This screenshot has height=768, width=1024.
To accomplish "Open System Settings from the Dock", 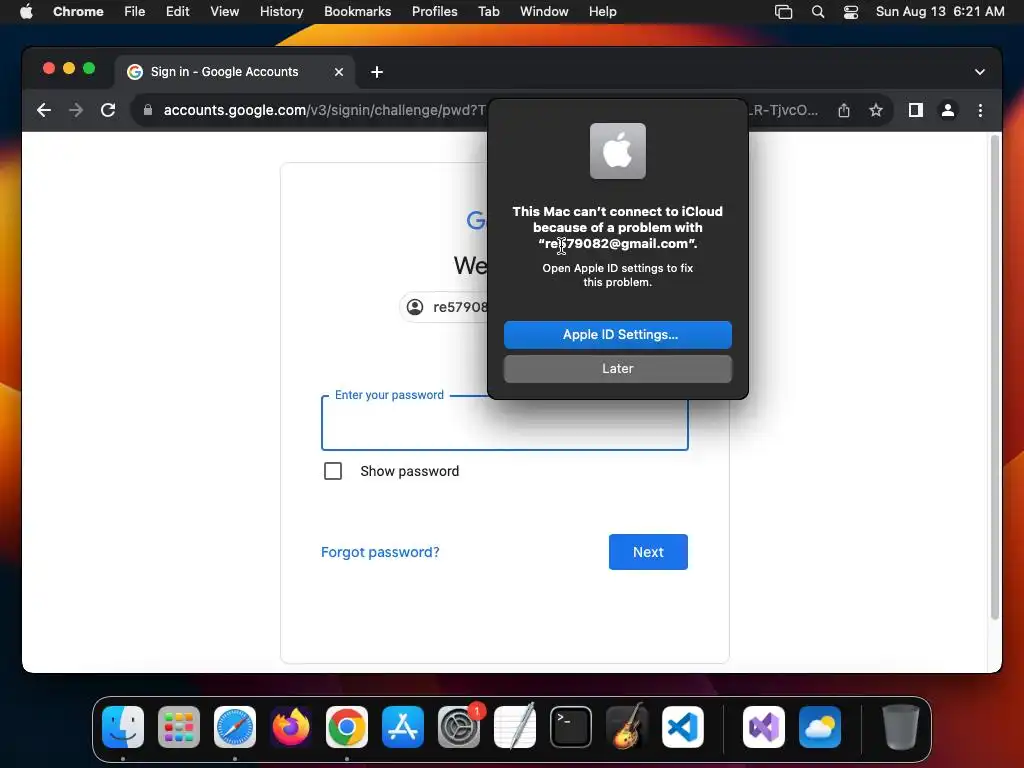I will pyautogui.click(x=459, y=727).
